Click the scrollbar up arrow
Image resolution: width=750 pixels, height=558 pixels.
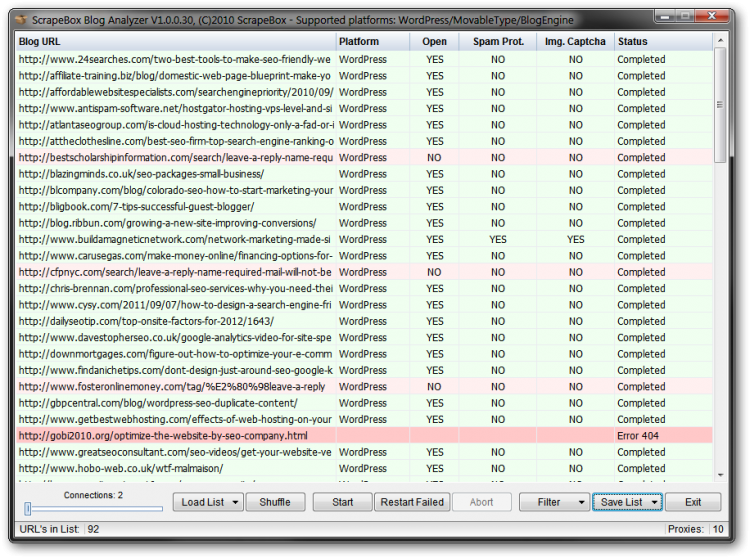pos(720,41)
